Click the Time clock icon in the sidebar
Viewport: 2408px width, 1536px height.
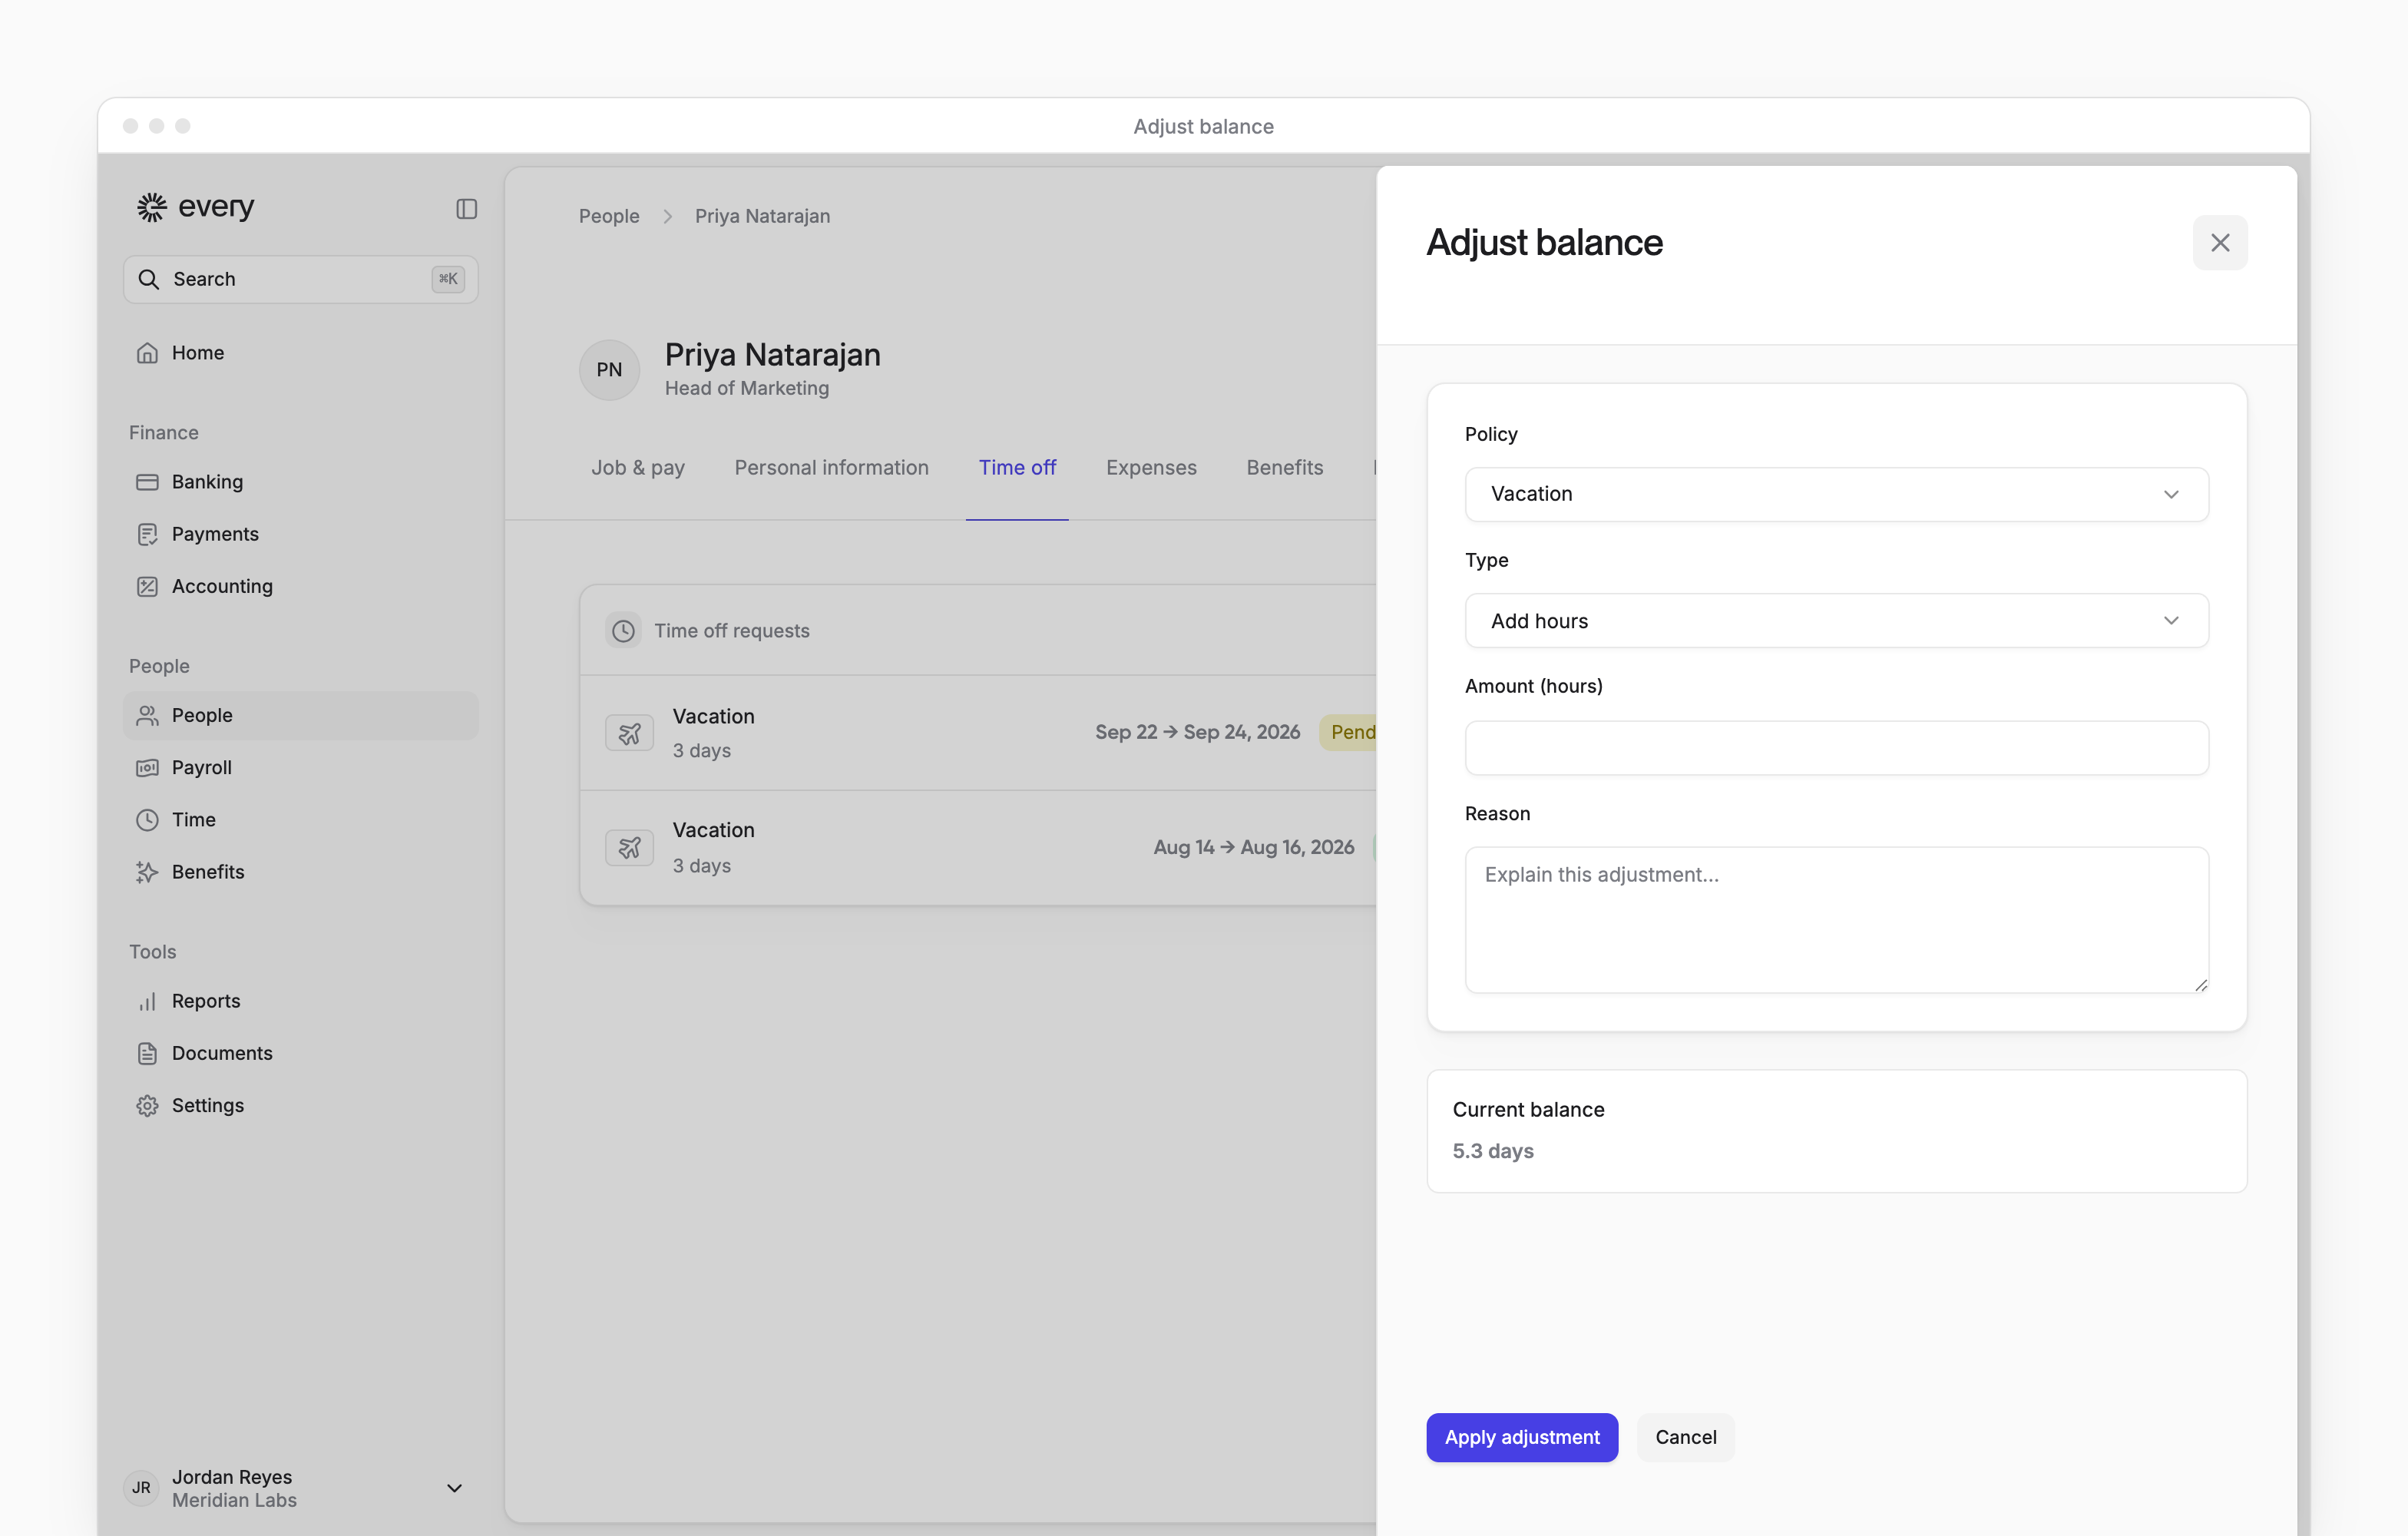[x=147, y=820]
